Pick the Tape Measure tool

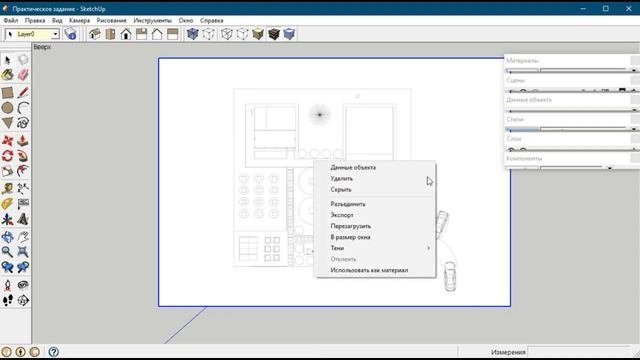coord(7,189)
